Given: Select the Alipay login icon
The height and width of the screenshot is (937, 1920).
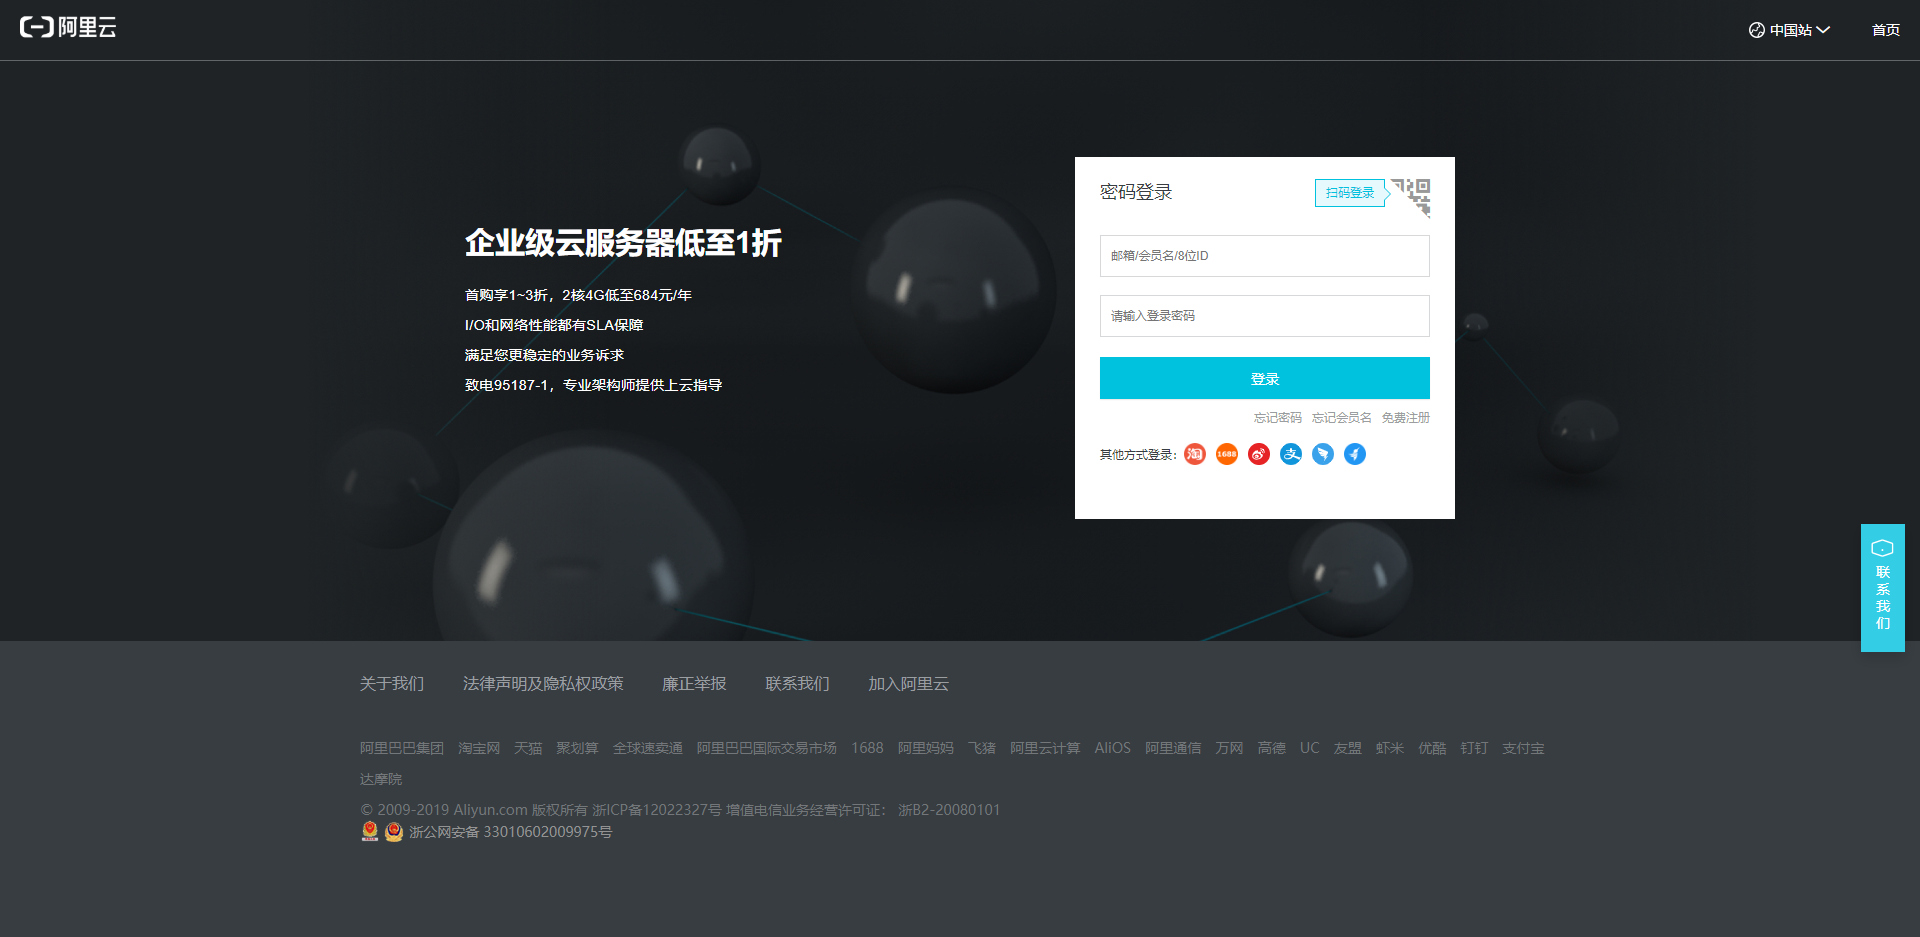Looking at the screenshot, I should tap(1290, 454).
